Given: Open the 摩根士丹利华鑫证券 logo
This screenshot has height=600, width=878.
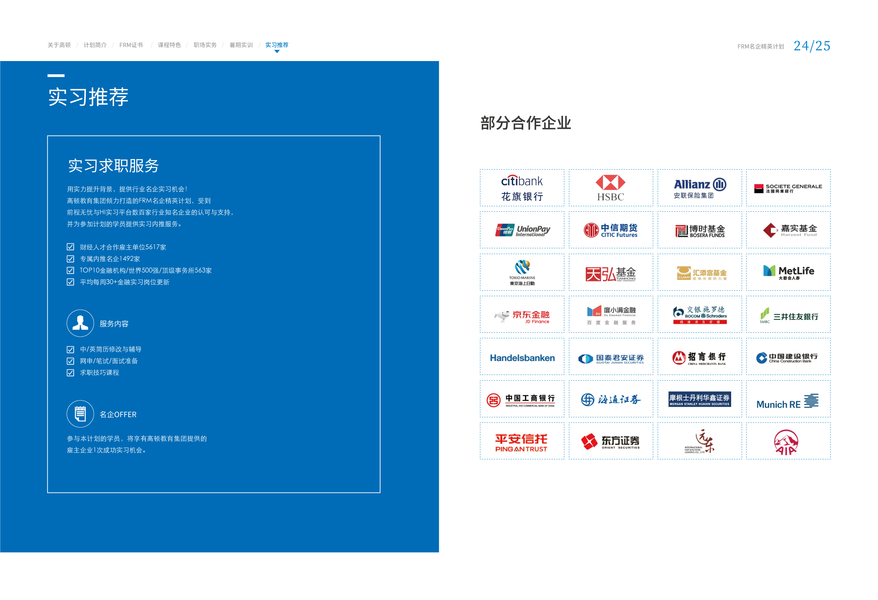Looking at the screenshot, I should tap(699, 400).
